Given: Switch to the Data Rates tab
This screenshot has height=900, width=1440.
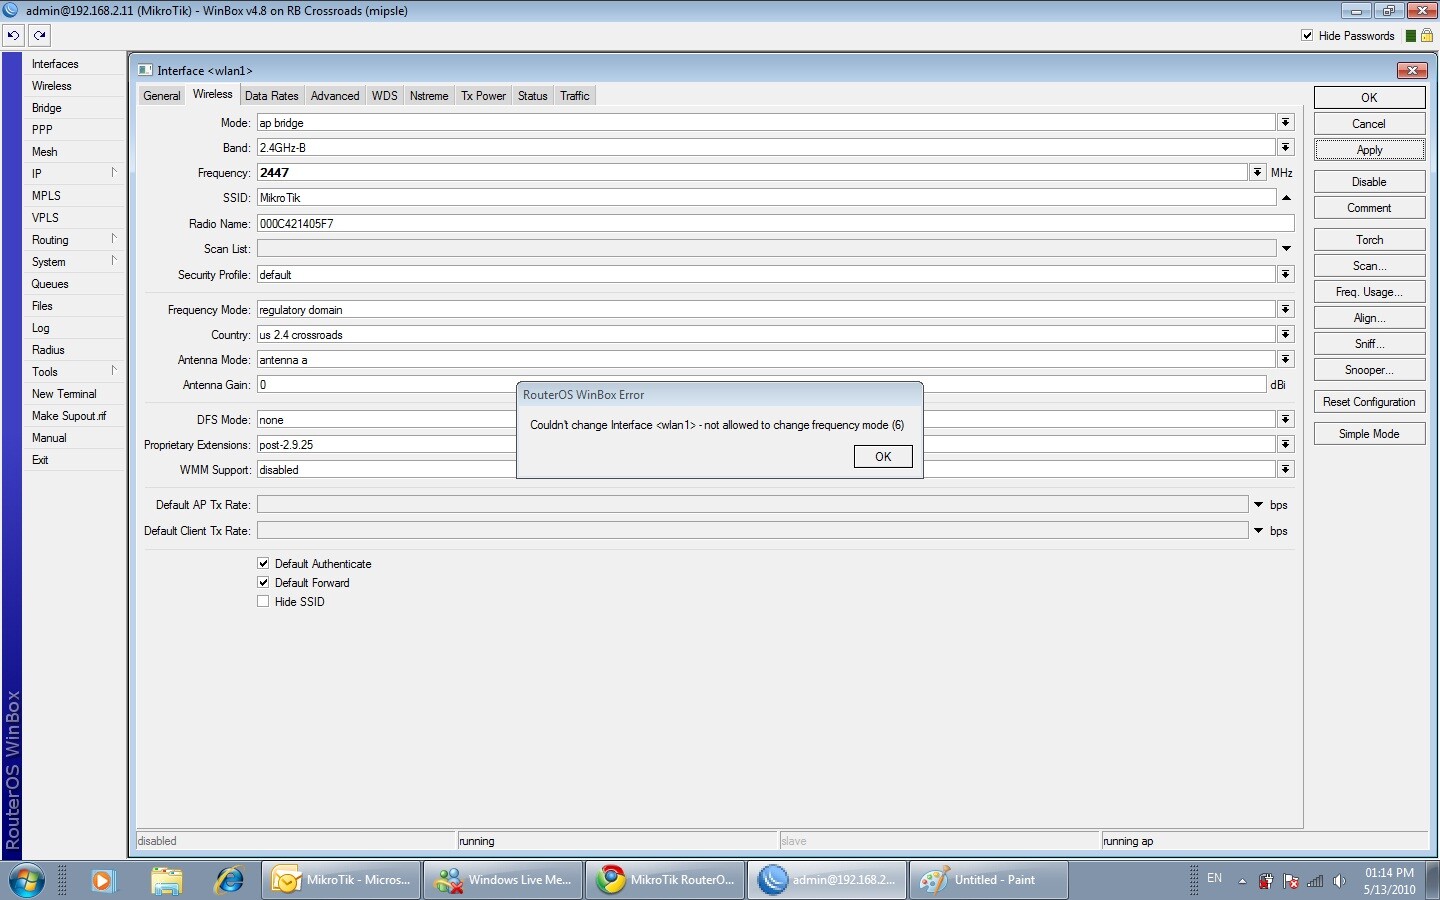Looking at the screenshot, I should [271, 95].
